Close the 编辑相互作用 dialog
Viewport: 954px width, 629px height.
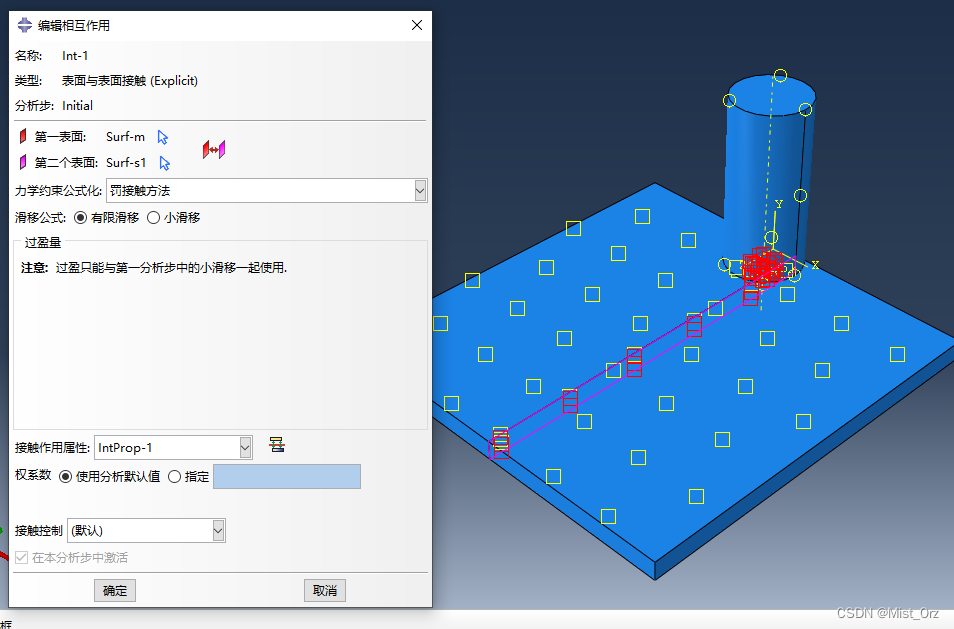pos(416,26)
